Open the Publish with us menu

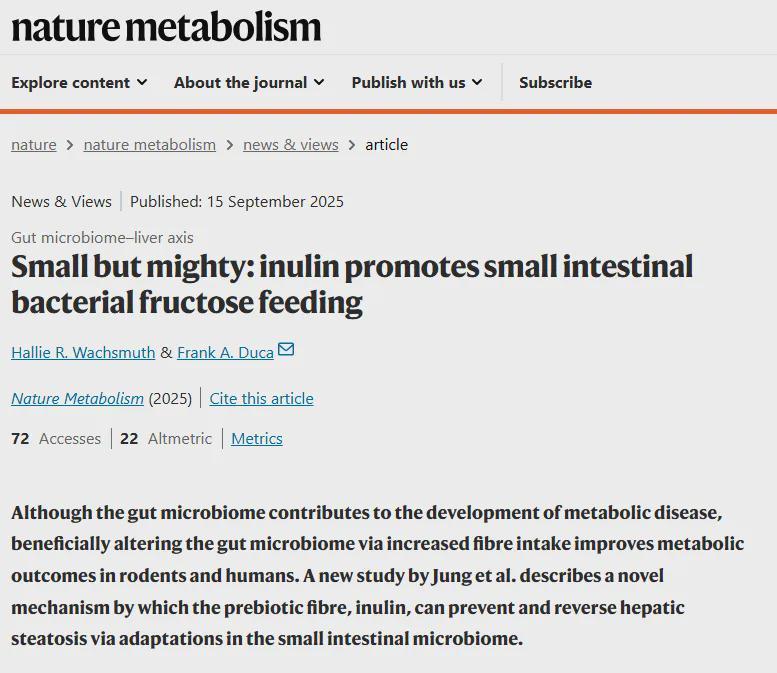click(417, 82)
